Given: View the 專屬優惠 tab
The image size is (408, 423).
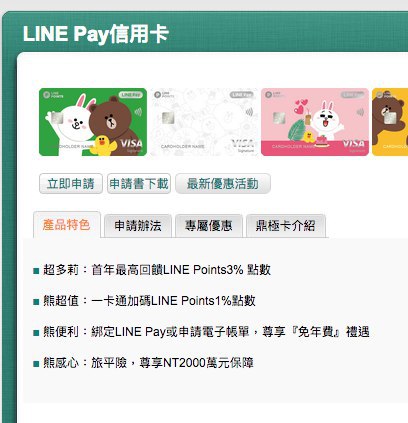Looking at the screenshot, I should pyautogui.click(x=209, y=226).
